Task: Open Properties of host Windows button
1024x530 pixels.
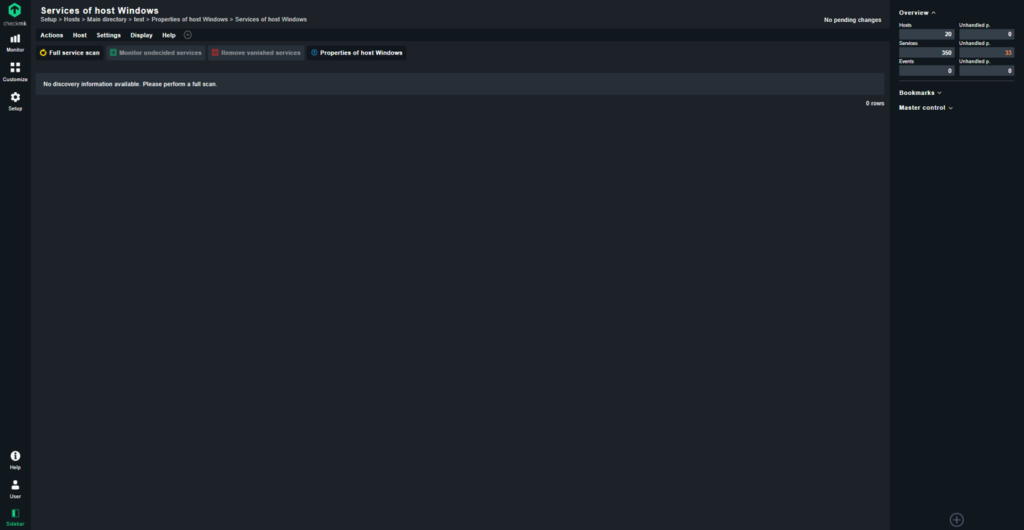Action: coord(357,53)
